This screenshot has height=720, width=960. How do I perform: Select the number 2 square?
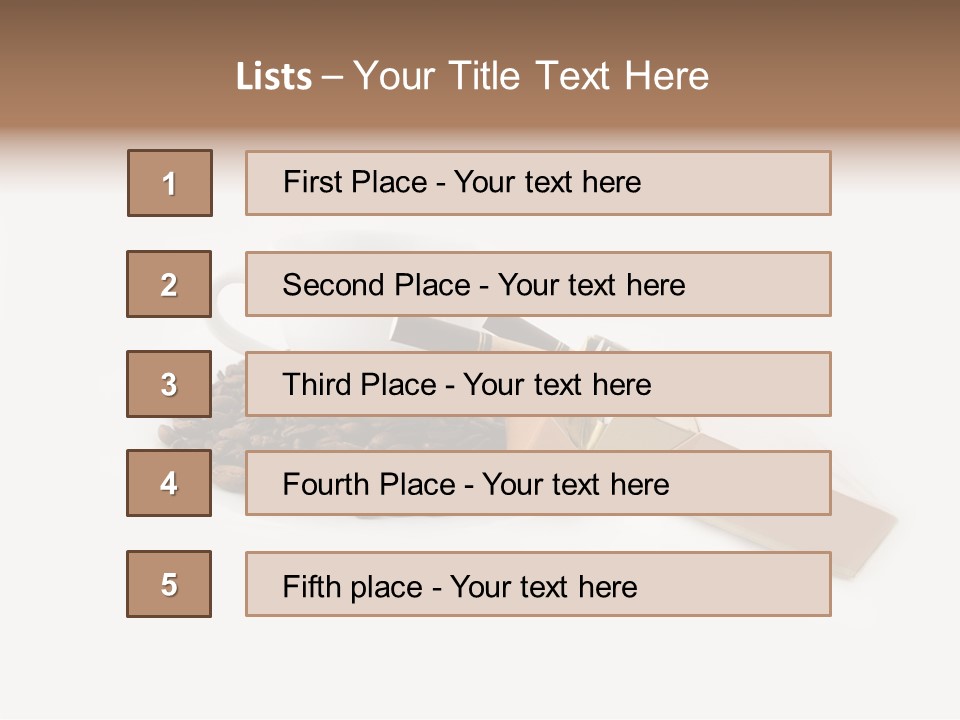click(169, 284)
